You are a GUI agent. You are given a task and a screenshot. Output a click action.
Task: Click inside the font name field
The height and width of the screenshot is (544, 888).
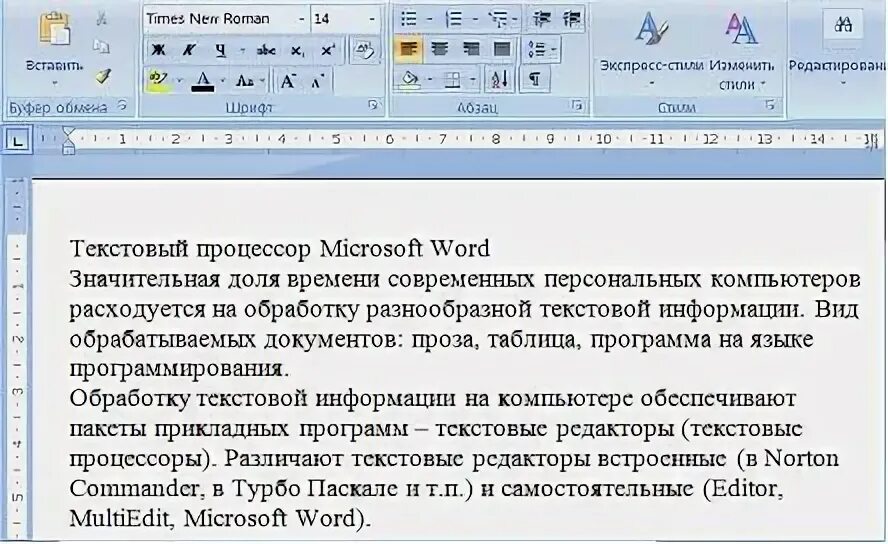220,19
